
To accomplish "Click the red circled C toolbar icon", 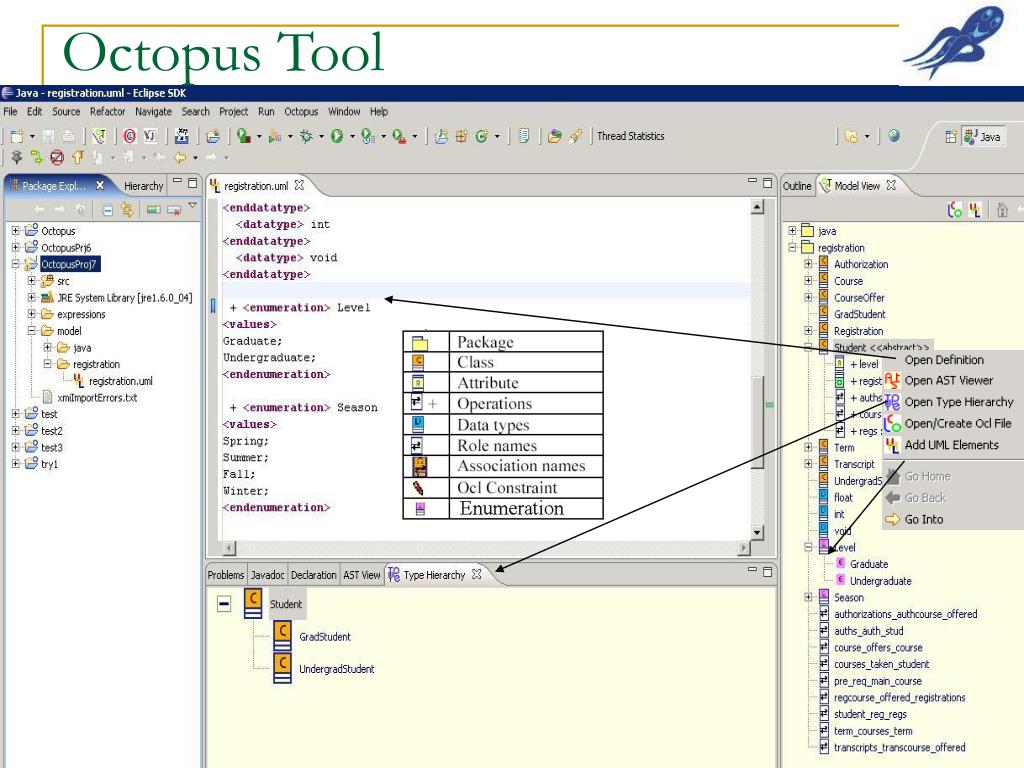I will [129, 136].
